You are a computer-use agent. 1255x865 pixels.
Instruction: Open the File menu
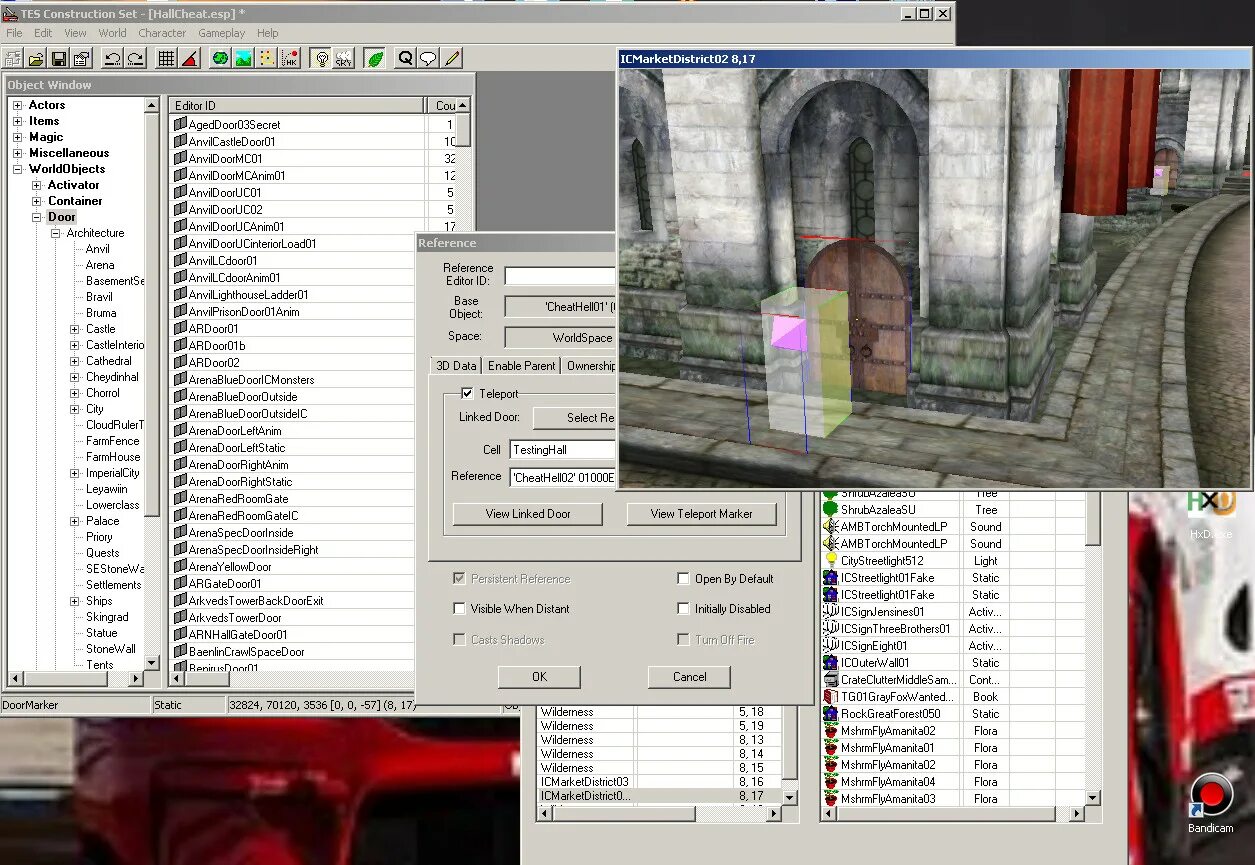pyautogui.click(x=14, y=33)
